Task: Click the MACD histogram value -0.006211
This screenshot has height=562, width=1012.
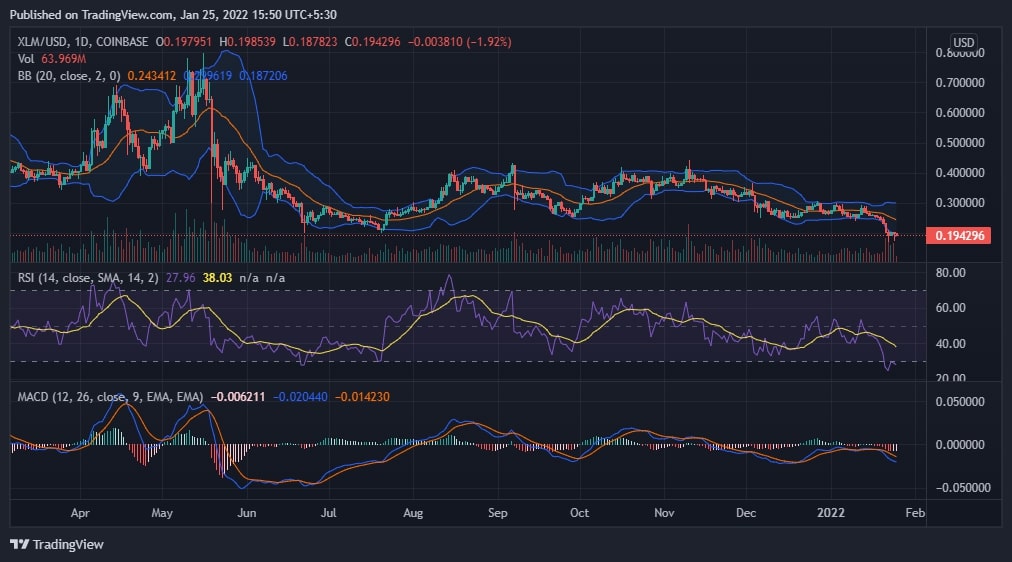Action: coord(238,397)
